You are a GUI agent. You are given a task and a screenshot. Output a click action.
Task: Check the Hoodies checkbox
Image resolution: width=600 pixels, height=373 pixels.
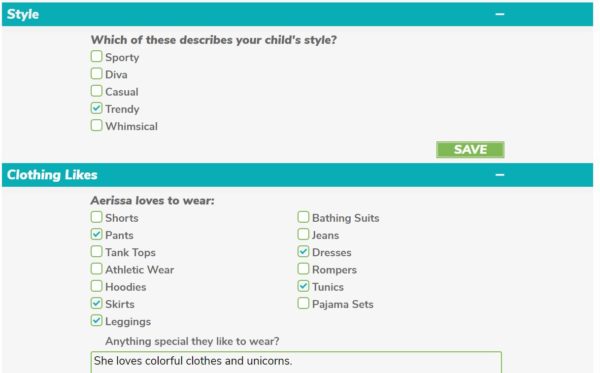[96, 286]
